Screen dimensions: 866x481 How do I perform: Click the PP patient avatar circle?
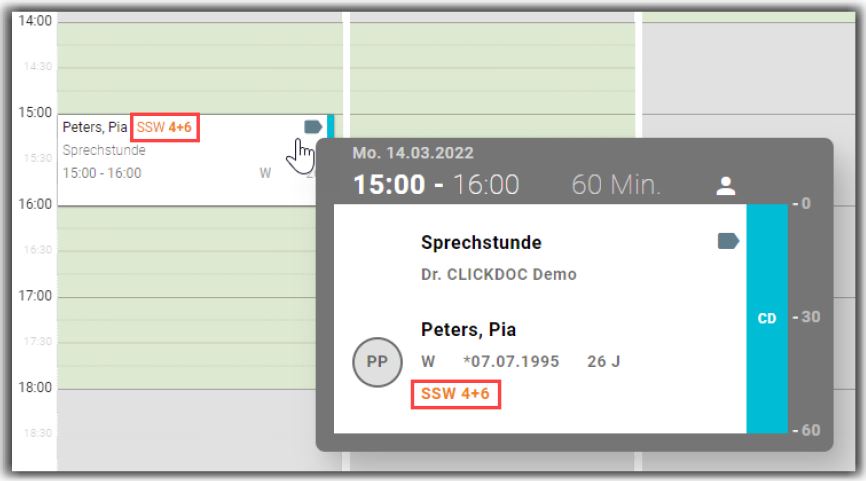point(377,361)
